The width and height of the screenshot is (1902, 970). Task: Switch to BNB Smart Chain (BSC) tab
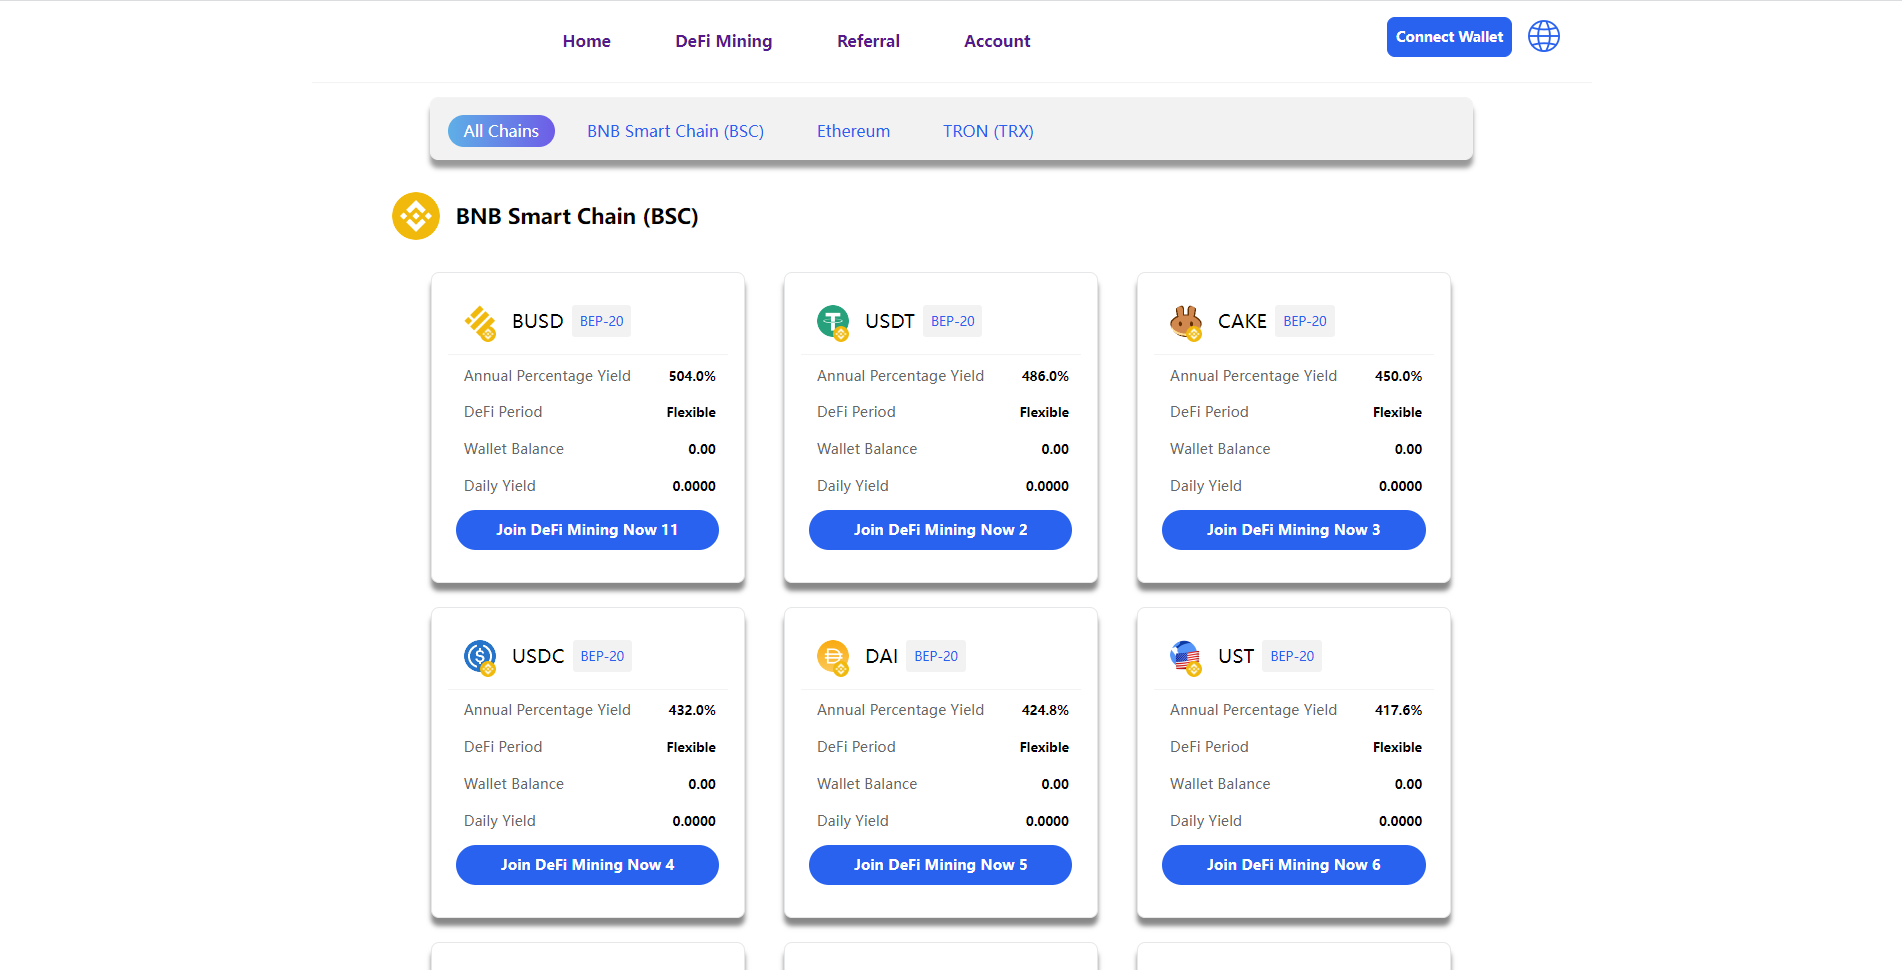pyautogui.click(x=675, y=131)
